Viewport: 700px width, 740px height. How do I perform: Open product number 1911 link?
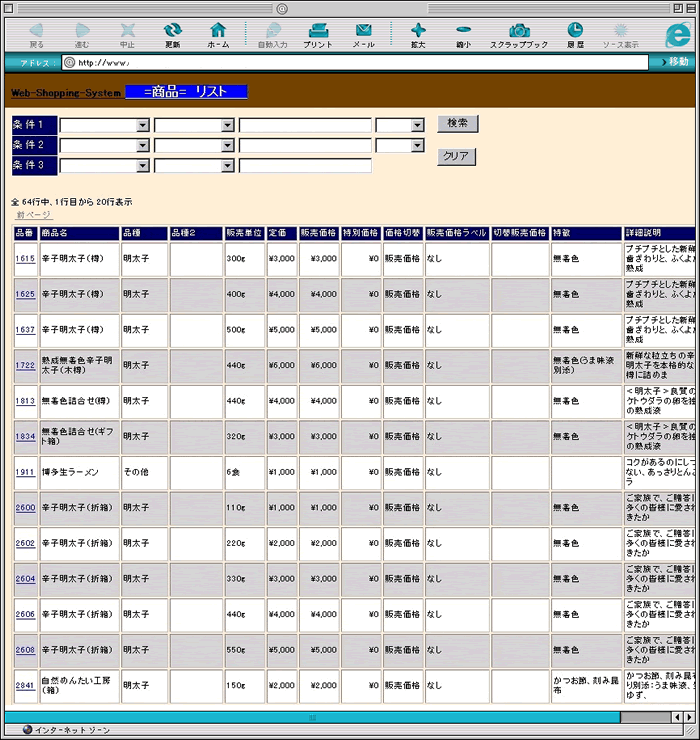pyautogui.click(x=25, y=472)
